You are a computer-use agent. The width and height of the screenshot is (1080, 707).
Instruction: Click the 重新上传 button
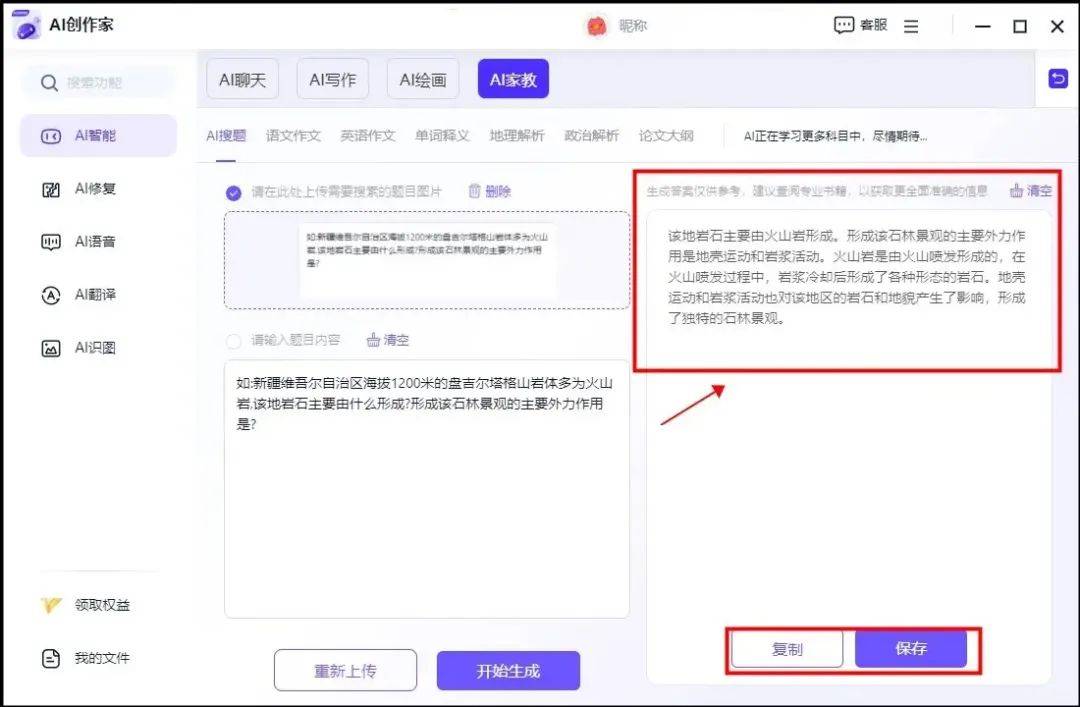click(345, 670)
